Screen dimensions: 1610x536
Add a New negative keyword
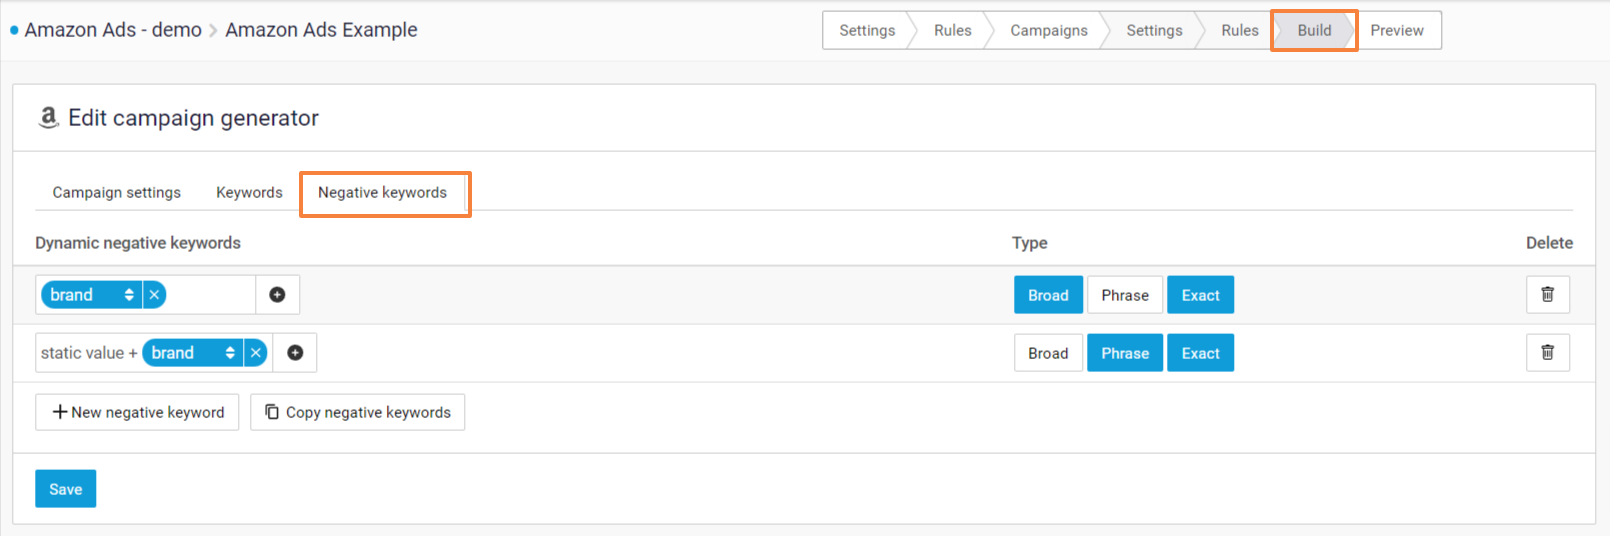tap(137, 412)
